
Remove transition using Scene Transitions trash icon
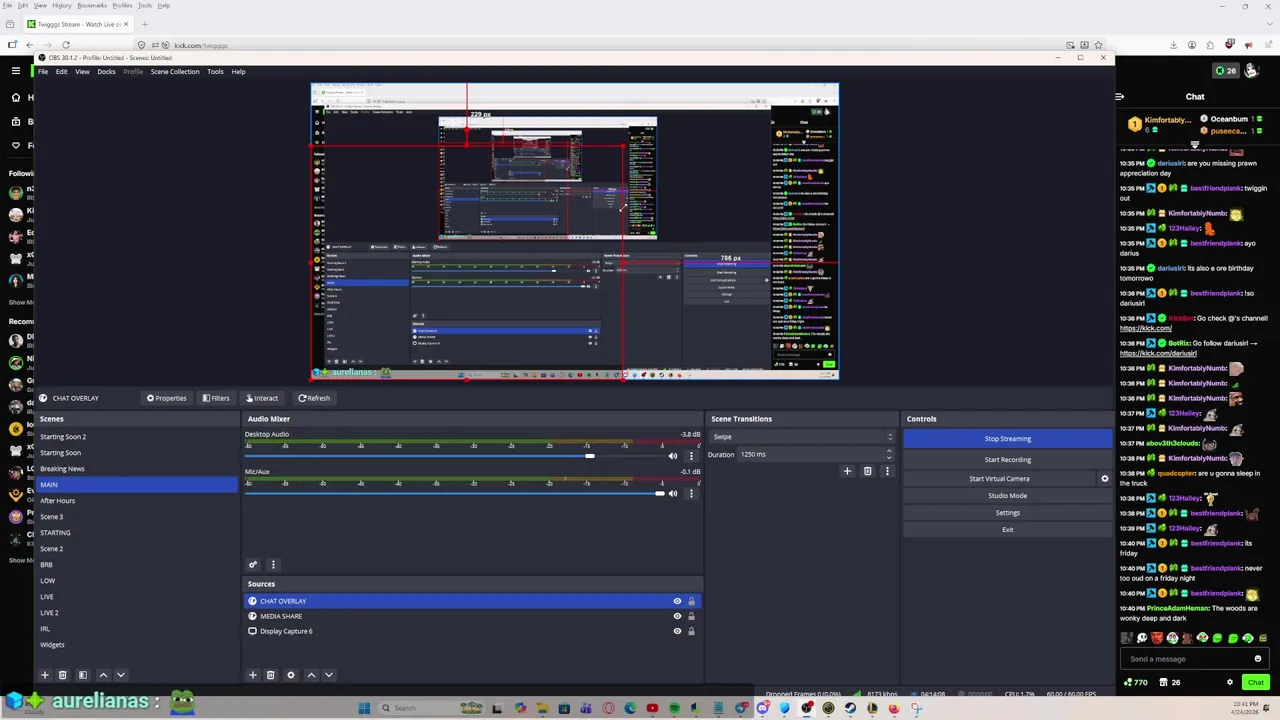[x=867, y=471]
